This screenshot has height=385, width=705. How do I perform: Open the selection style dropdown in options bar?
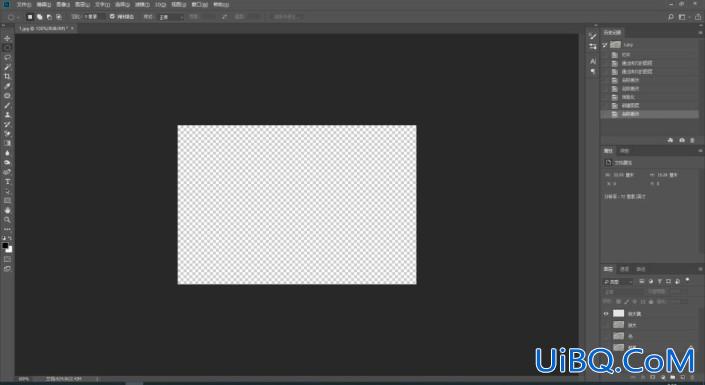tap(171, 17)
